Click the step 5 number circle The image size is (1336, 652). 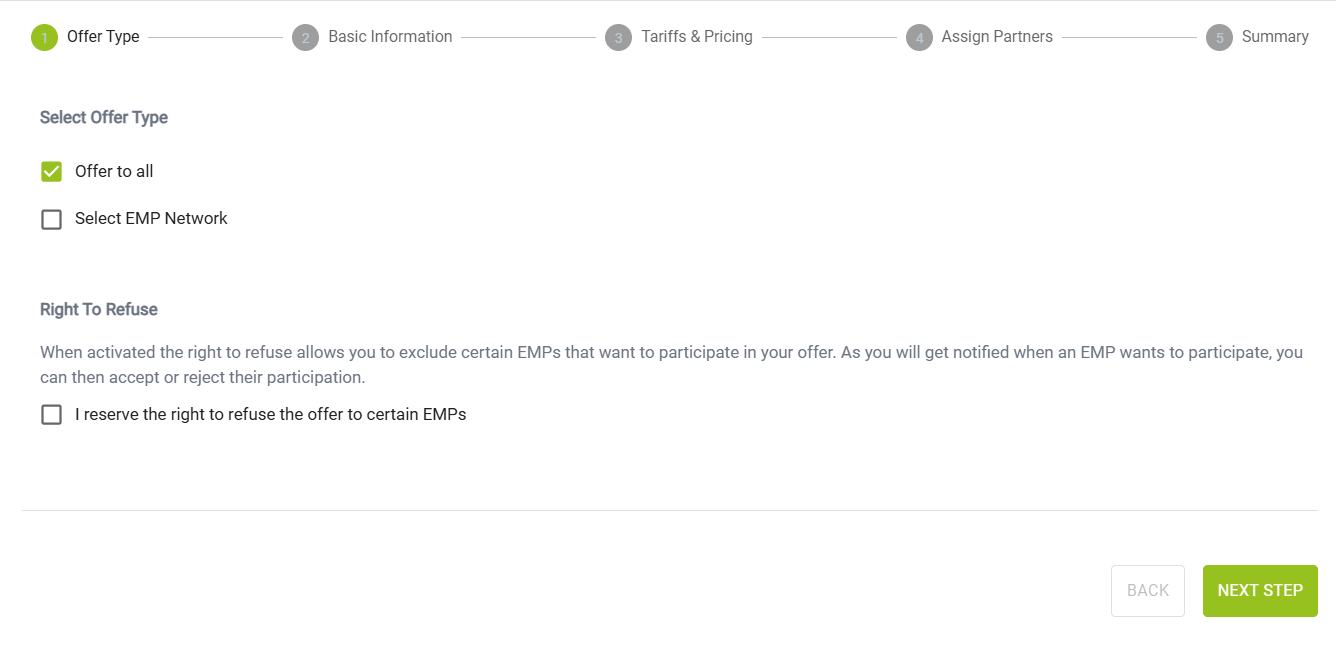point(1219,38)
